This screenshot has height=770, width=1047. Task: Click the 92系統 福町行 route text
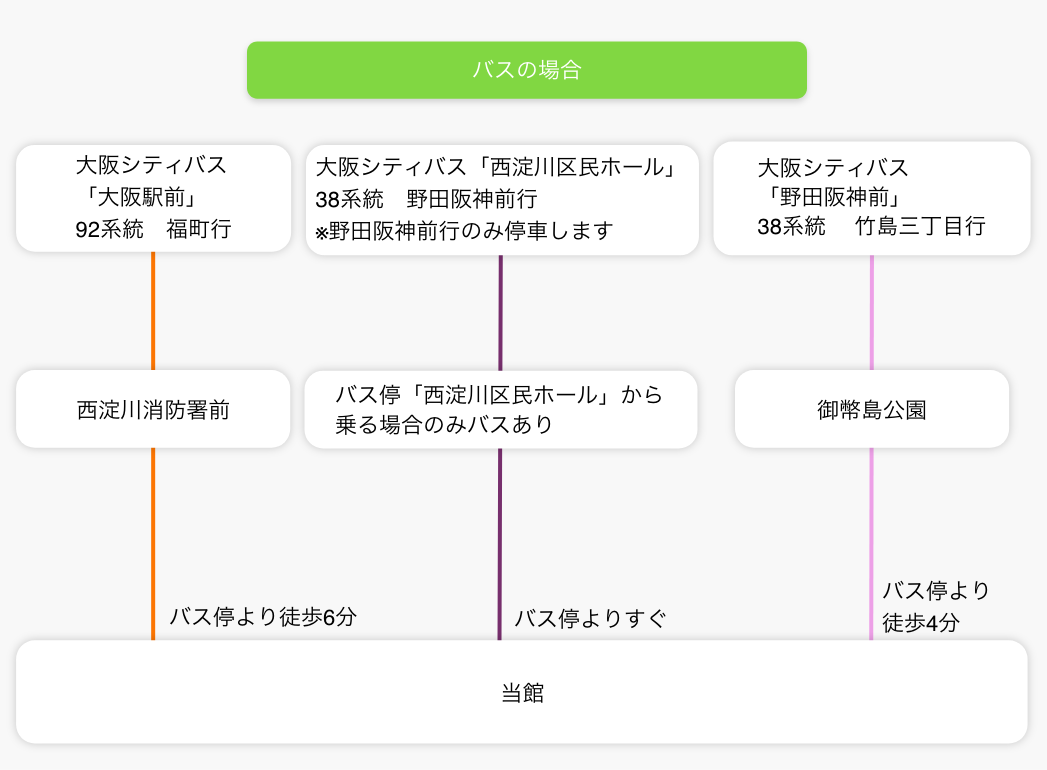(153, 229)
